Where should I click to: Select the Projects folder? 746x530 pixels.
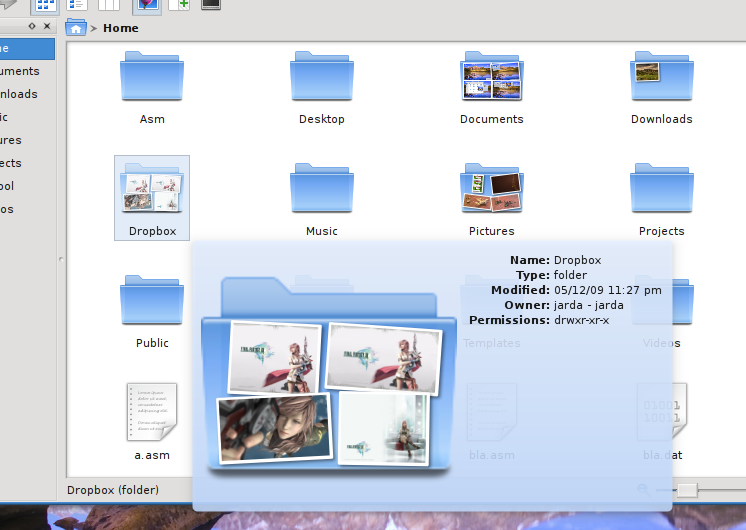(x=662, y=188)
